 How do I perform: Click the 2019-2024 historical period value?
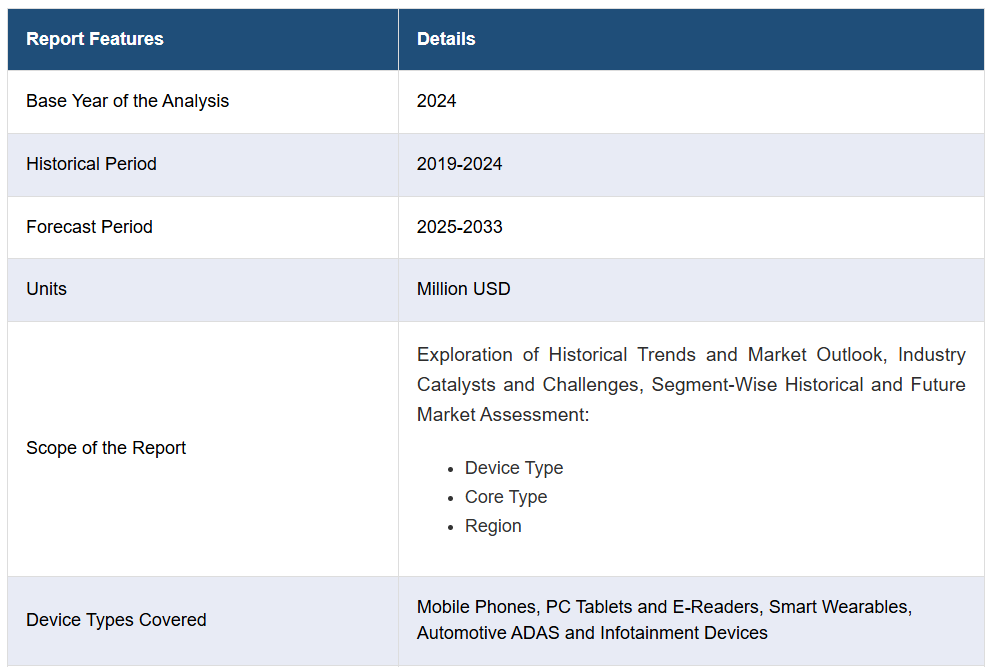click(459, 164)
